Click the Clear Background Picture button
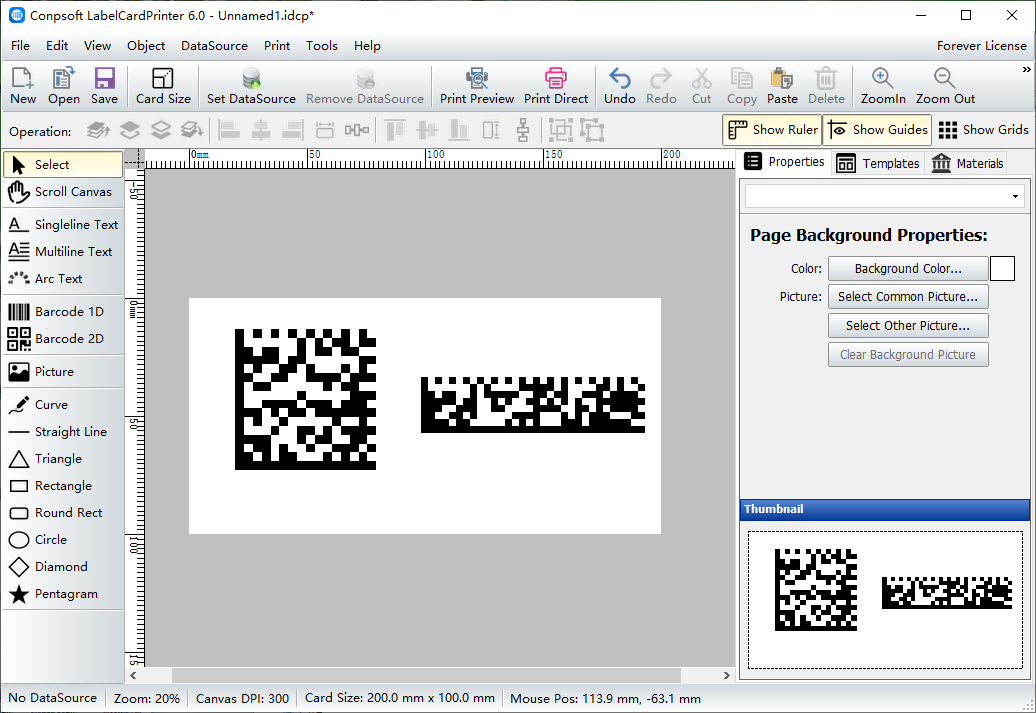Screen dimensions: 1036x713 [908, 355]
